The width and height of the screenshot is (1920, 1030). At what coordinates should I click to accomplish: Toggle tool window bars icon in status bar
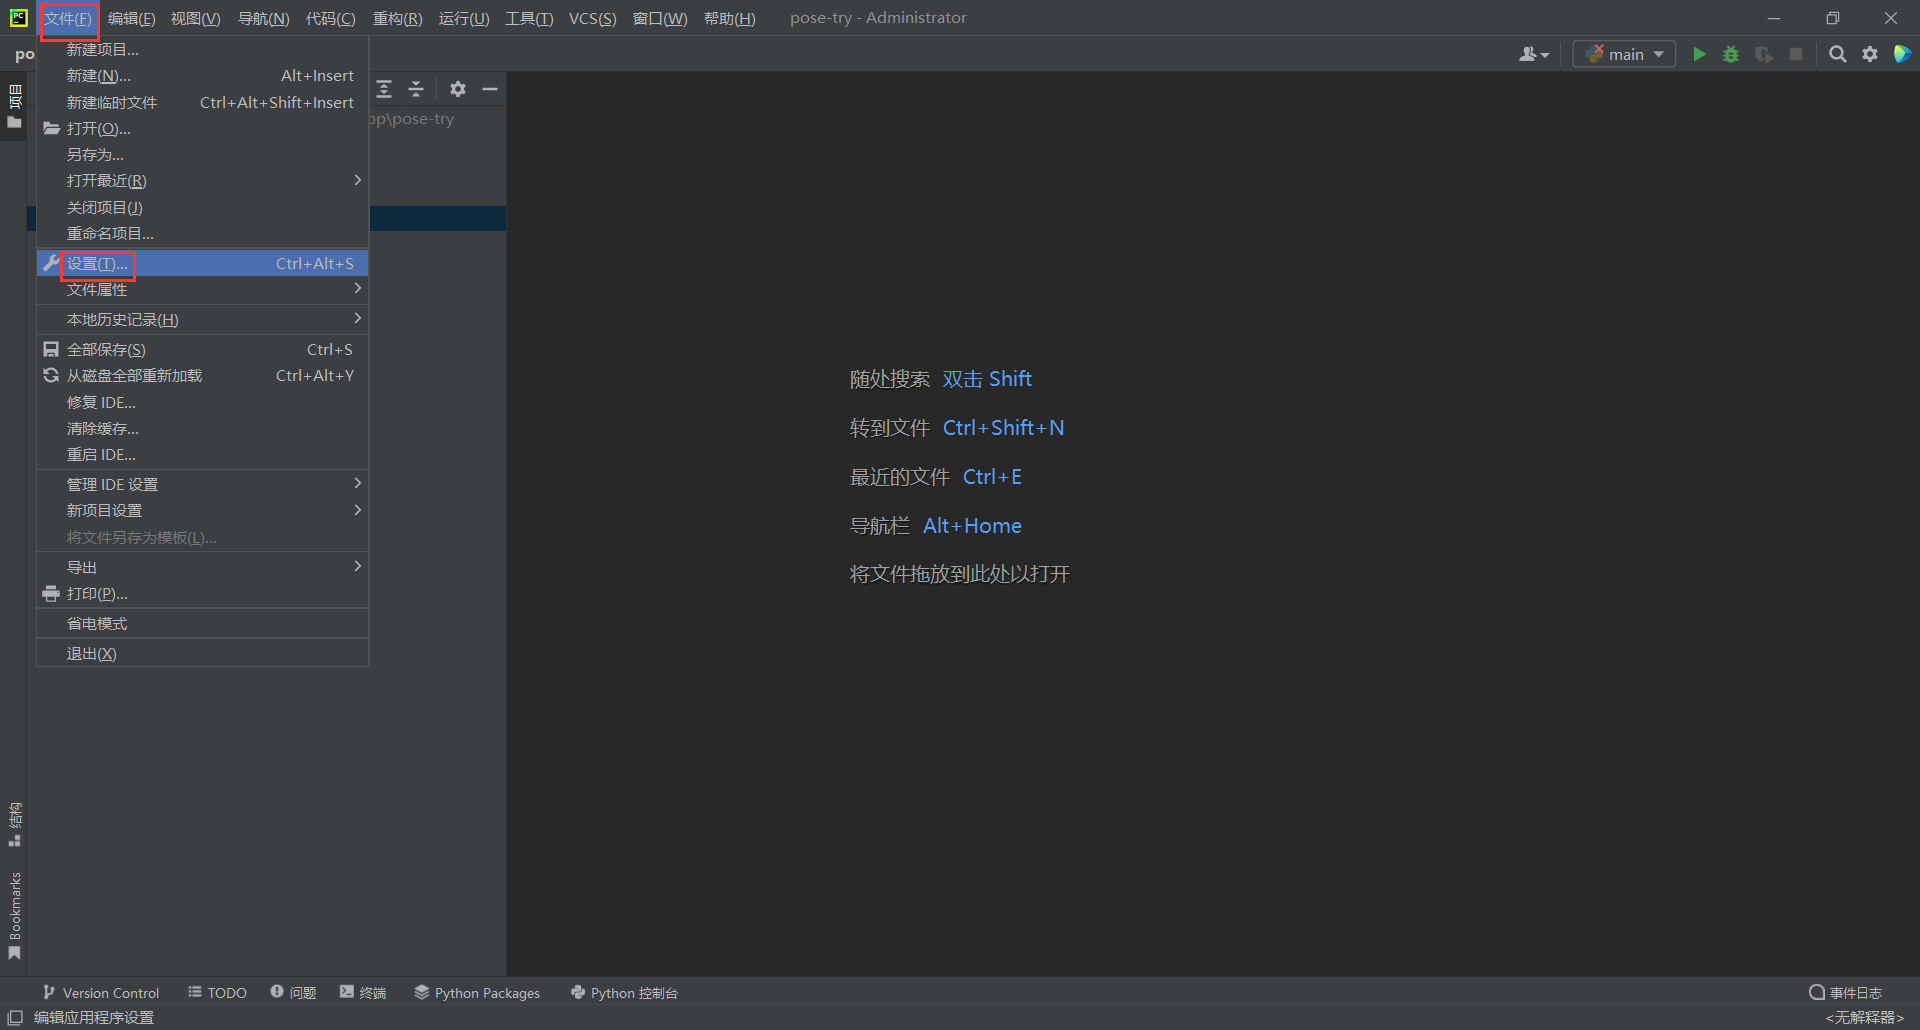click(15, 1017)
